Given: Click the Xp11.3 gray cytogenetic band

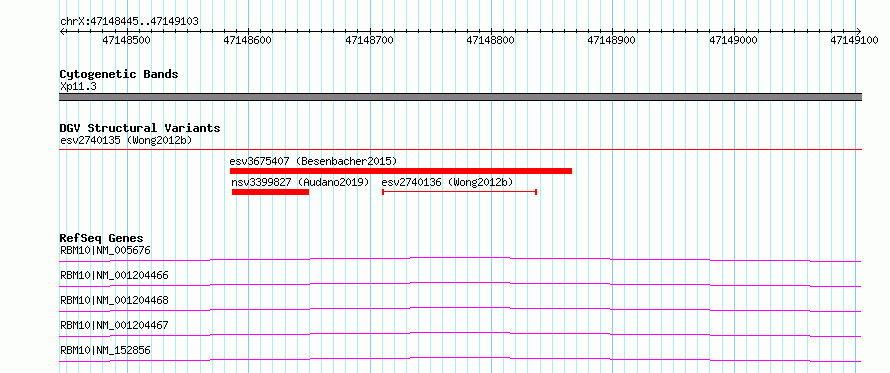Looking at the screenshot, I should pyautogui.click(x=460, y=97).
